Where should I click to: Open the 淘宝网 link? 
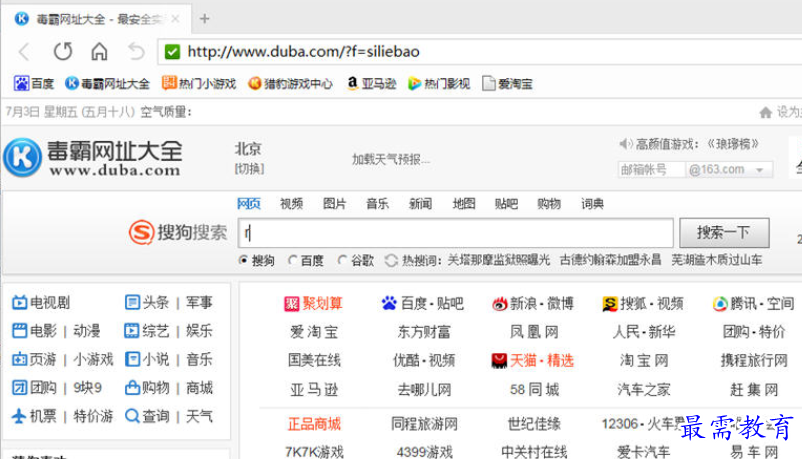pos(643,361)
